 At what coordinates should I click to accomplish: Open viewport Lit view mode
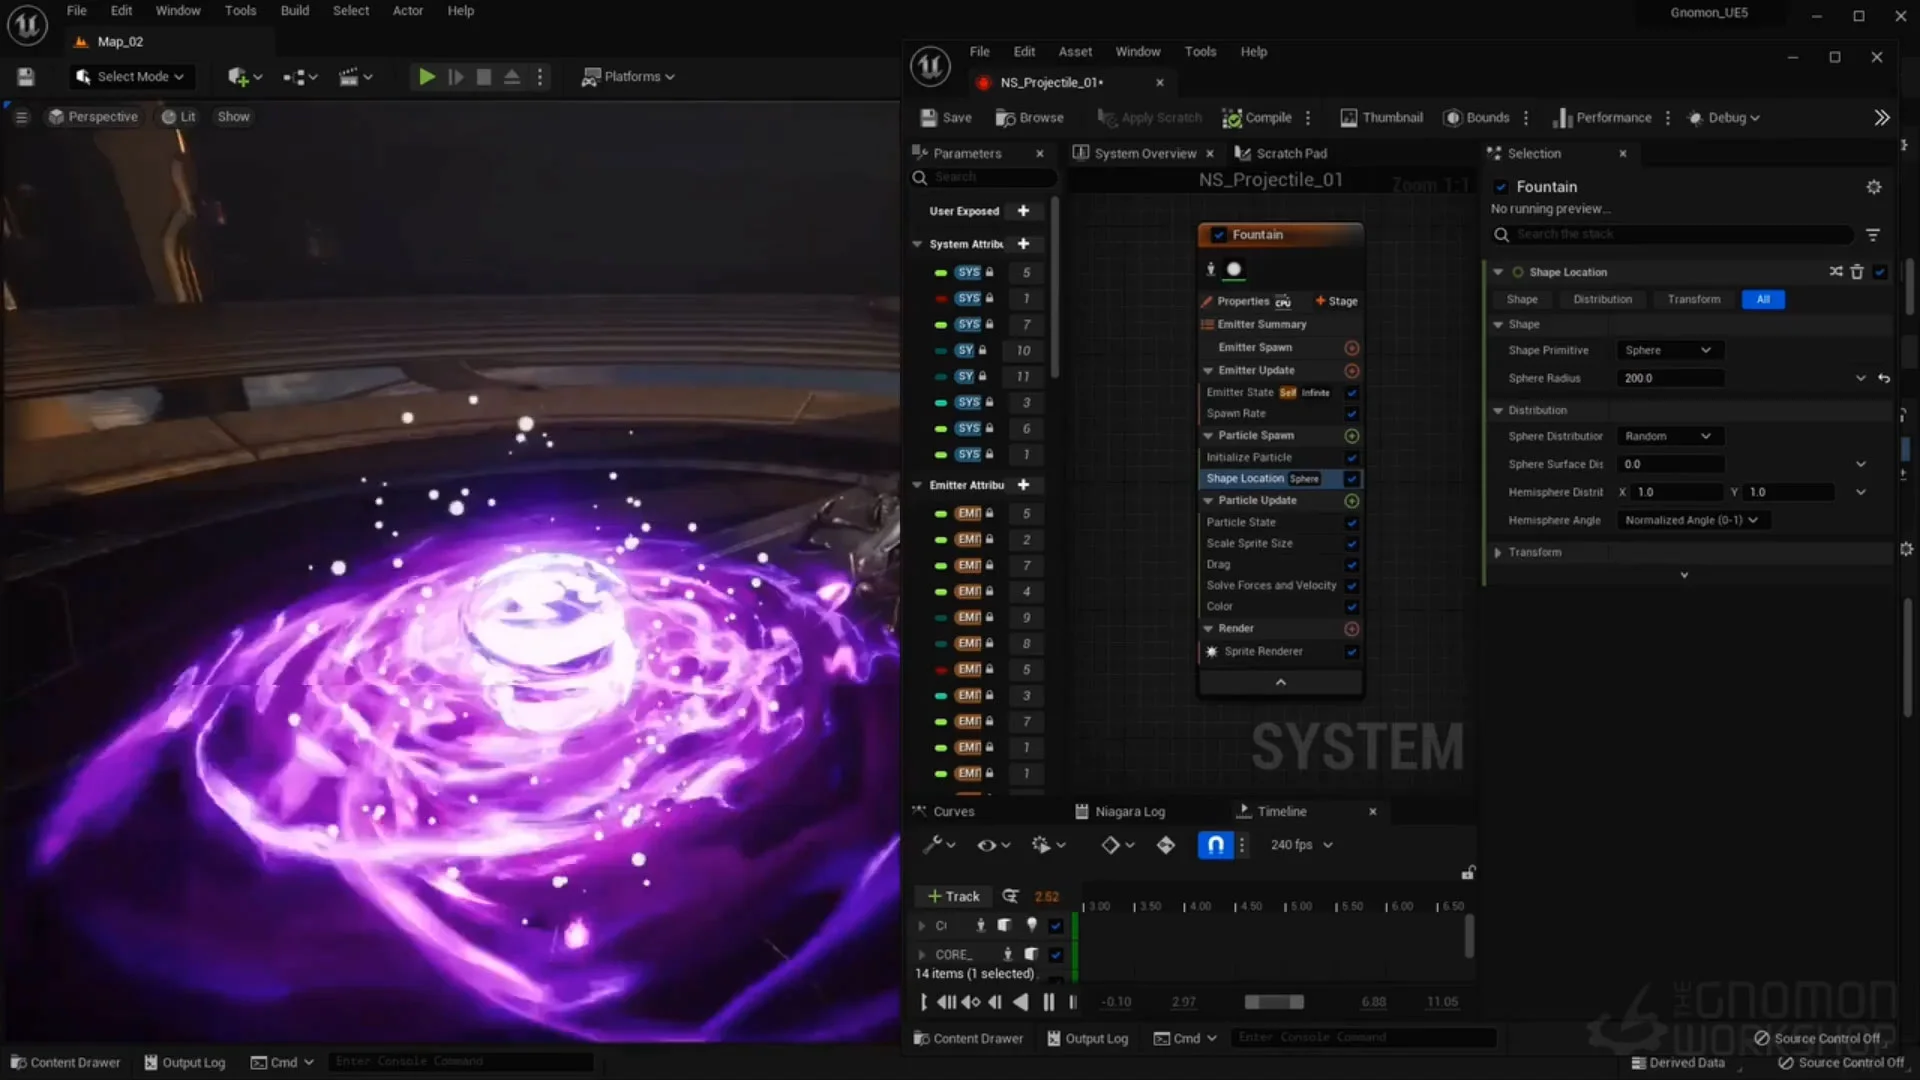[179, 117]
